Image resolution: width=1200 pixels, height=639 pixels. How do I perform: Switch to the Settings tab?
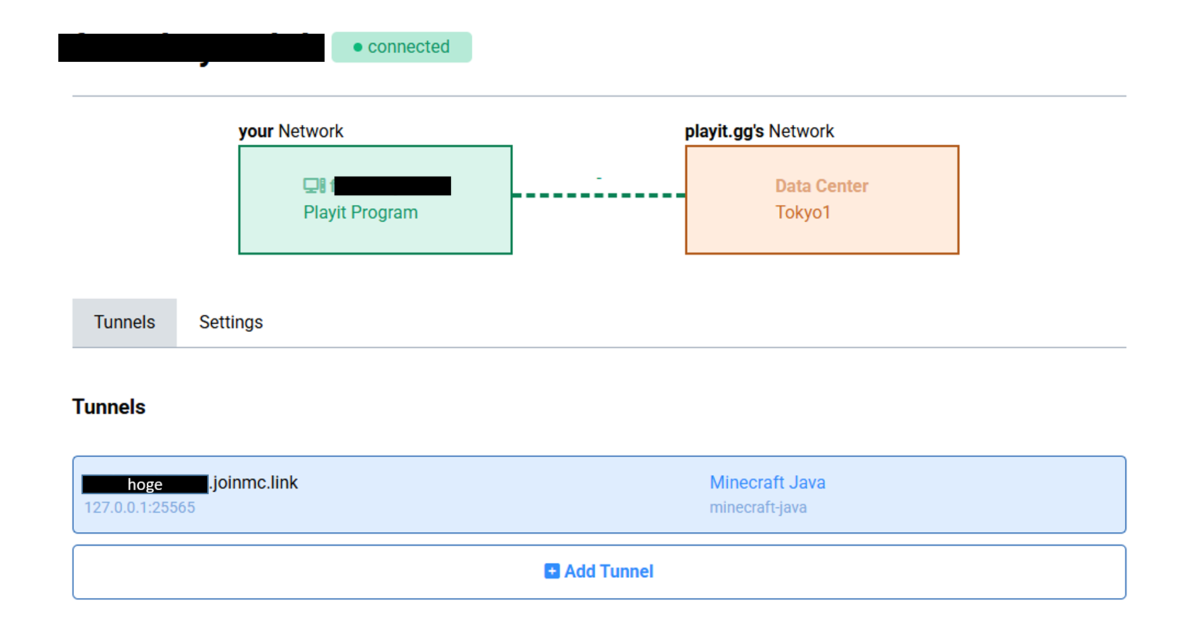pos(231,322)
